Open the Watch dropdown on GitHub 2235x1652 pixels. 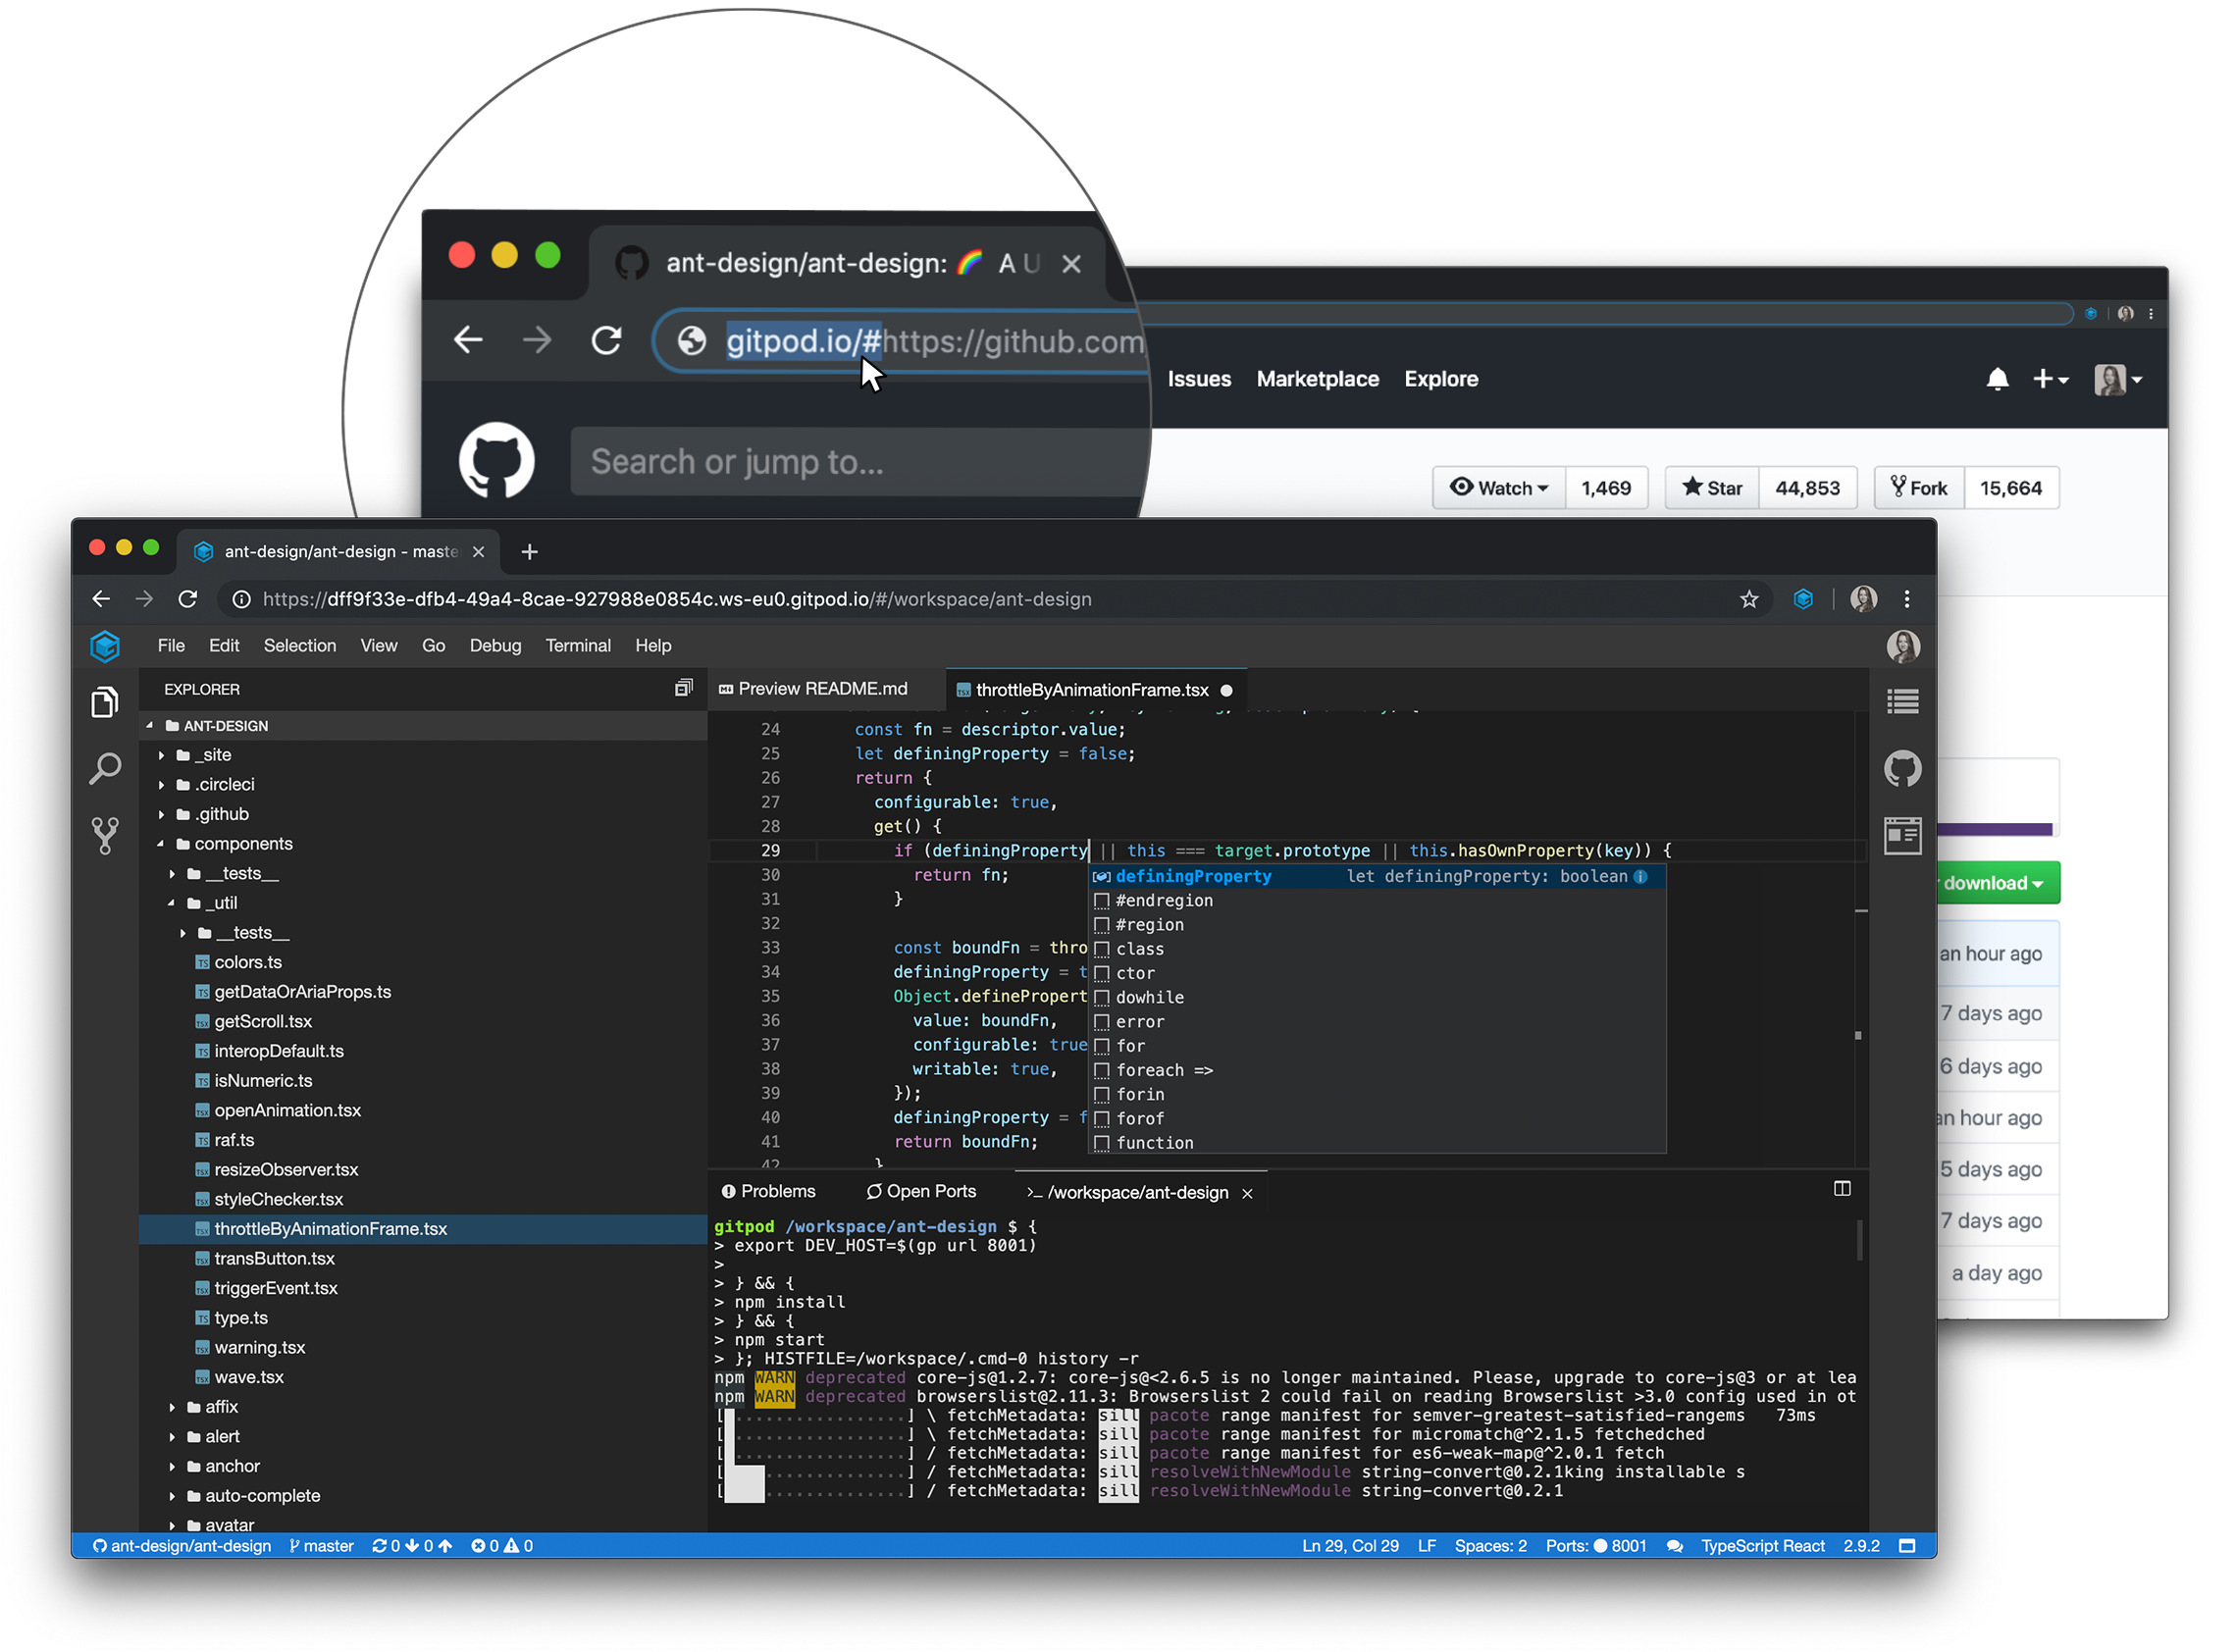click(1498, 488)
